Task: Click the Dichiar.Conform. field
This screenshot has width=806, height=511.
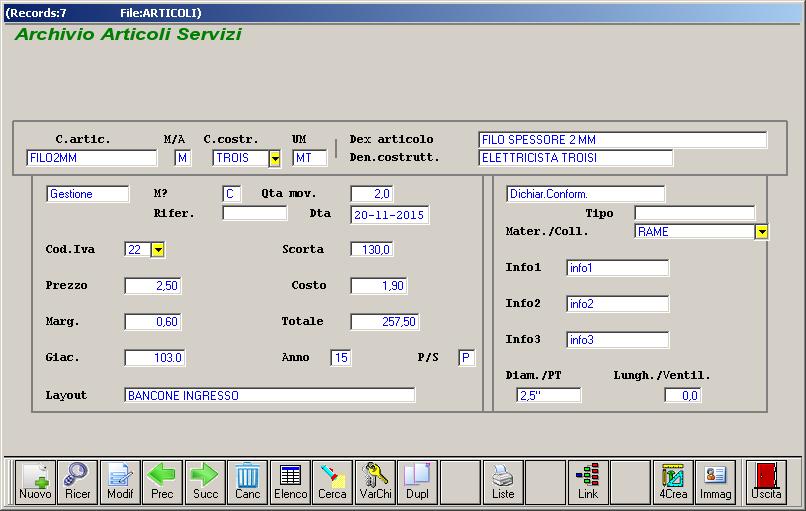Action: pyautogui.click(x=585, y=194)
